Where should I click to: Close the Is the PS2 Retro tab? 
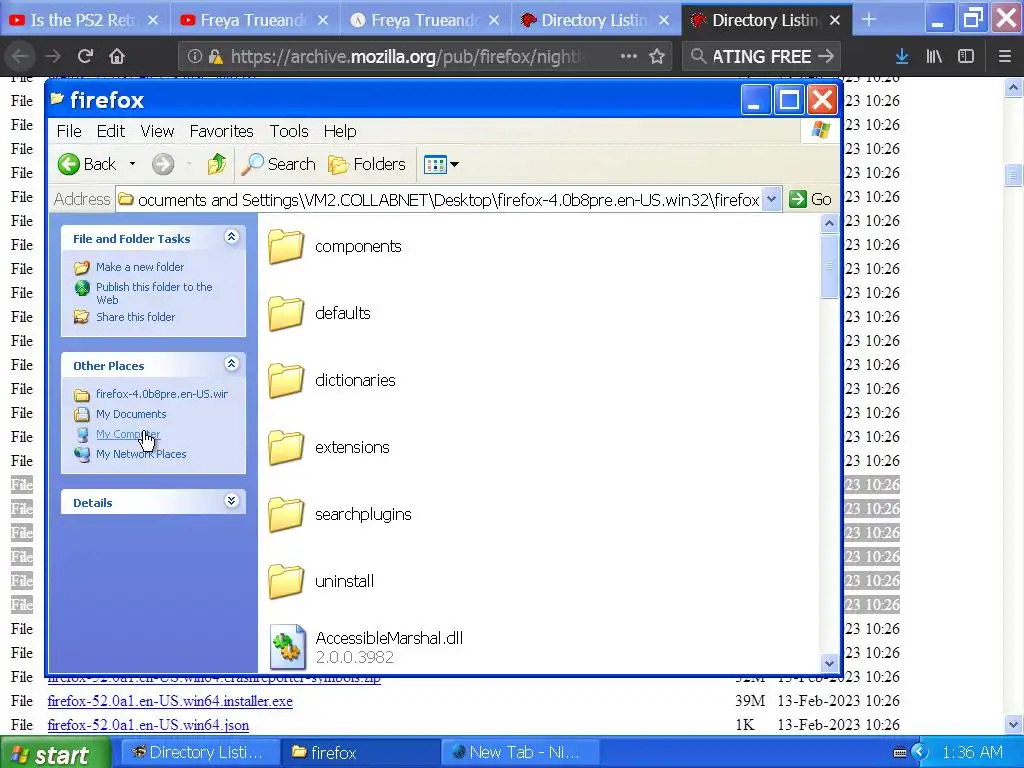click(x=153, y=20)
